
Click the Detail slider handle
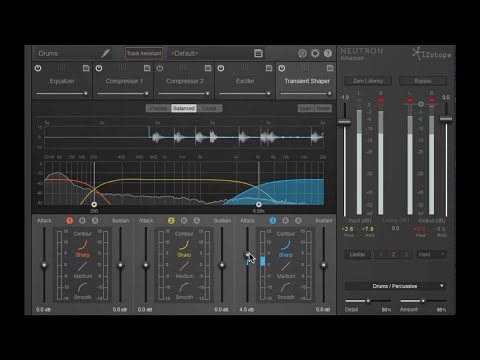tap(368, 301)
